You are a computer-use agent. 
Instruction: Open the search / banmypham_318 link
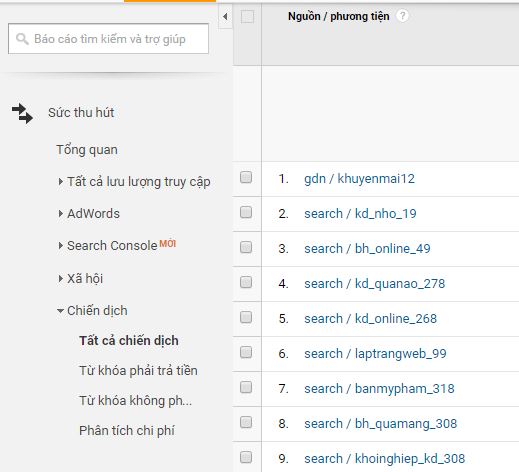point(379,389)
